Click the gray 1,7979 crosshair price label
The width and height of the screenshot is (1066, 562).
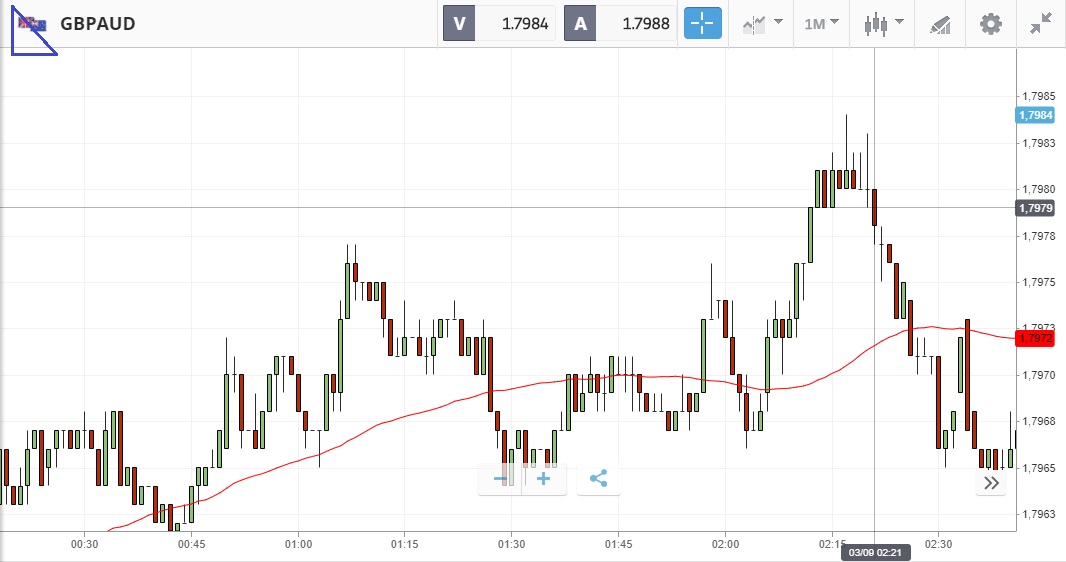coord(1035,208)
